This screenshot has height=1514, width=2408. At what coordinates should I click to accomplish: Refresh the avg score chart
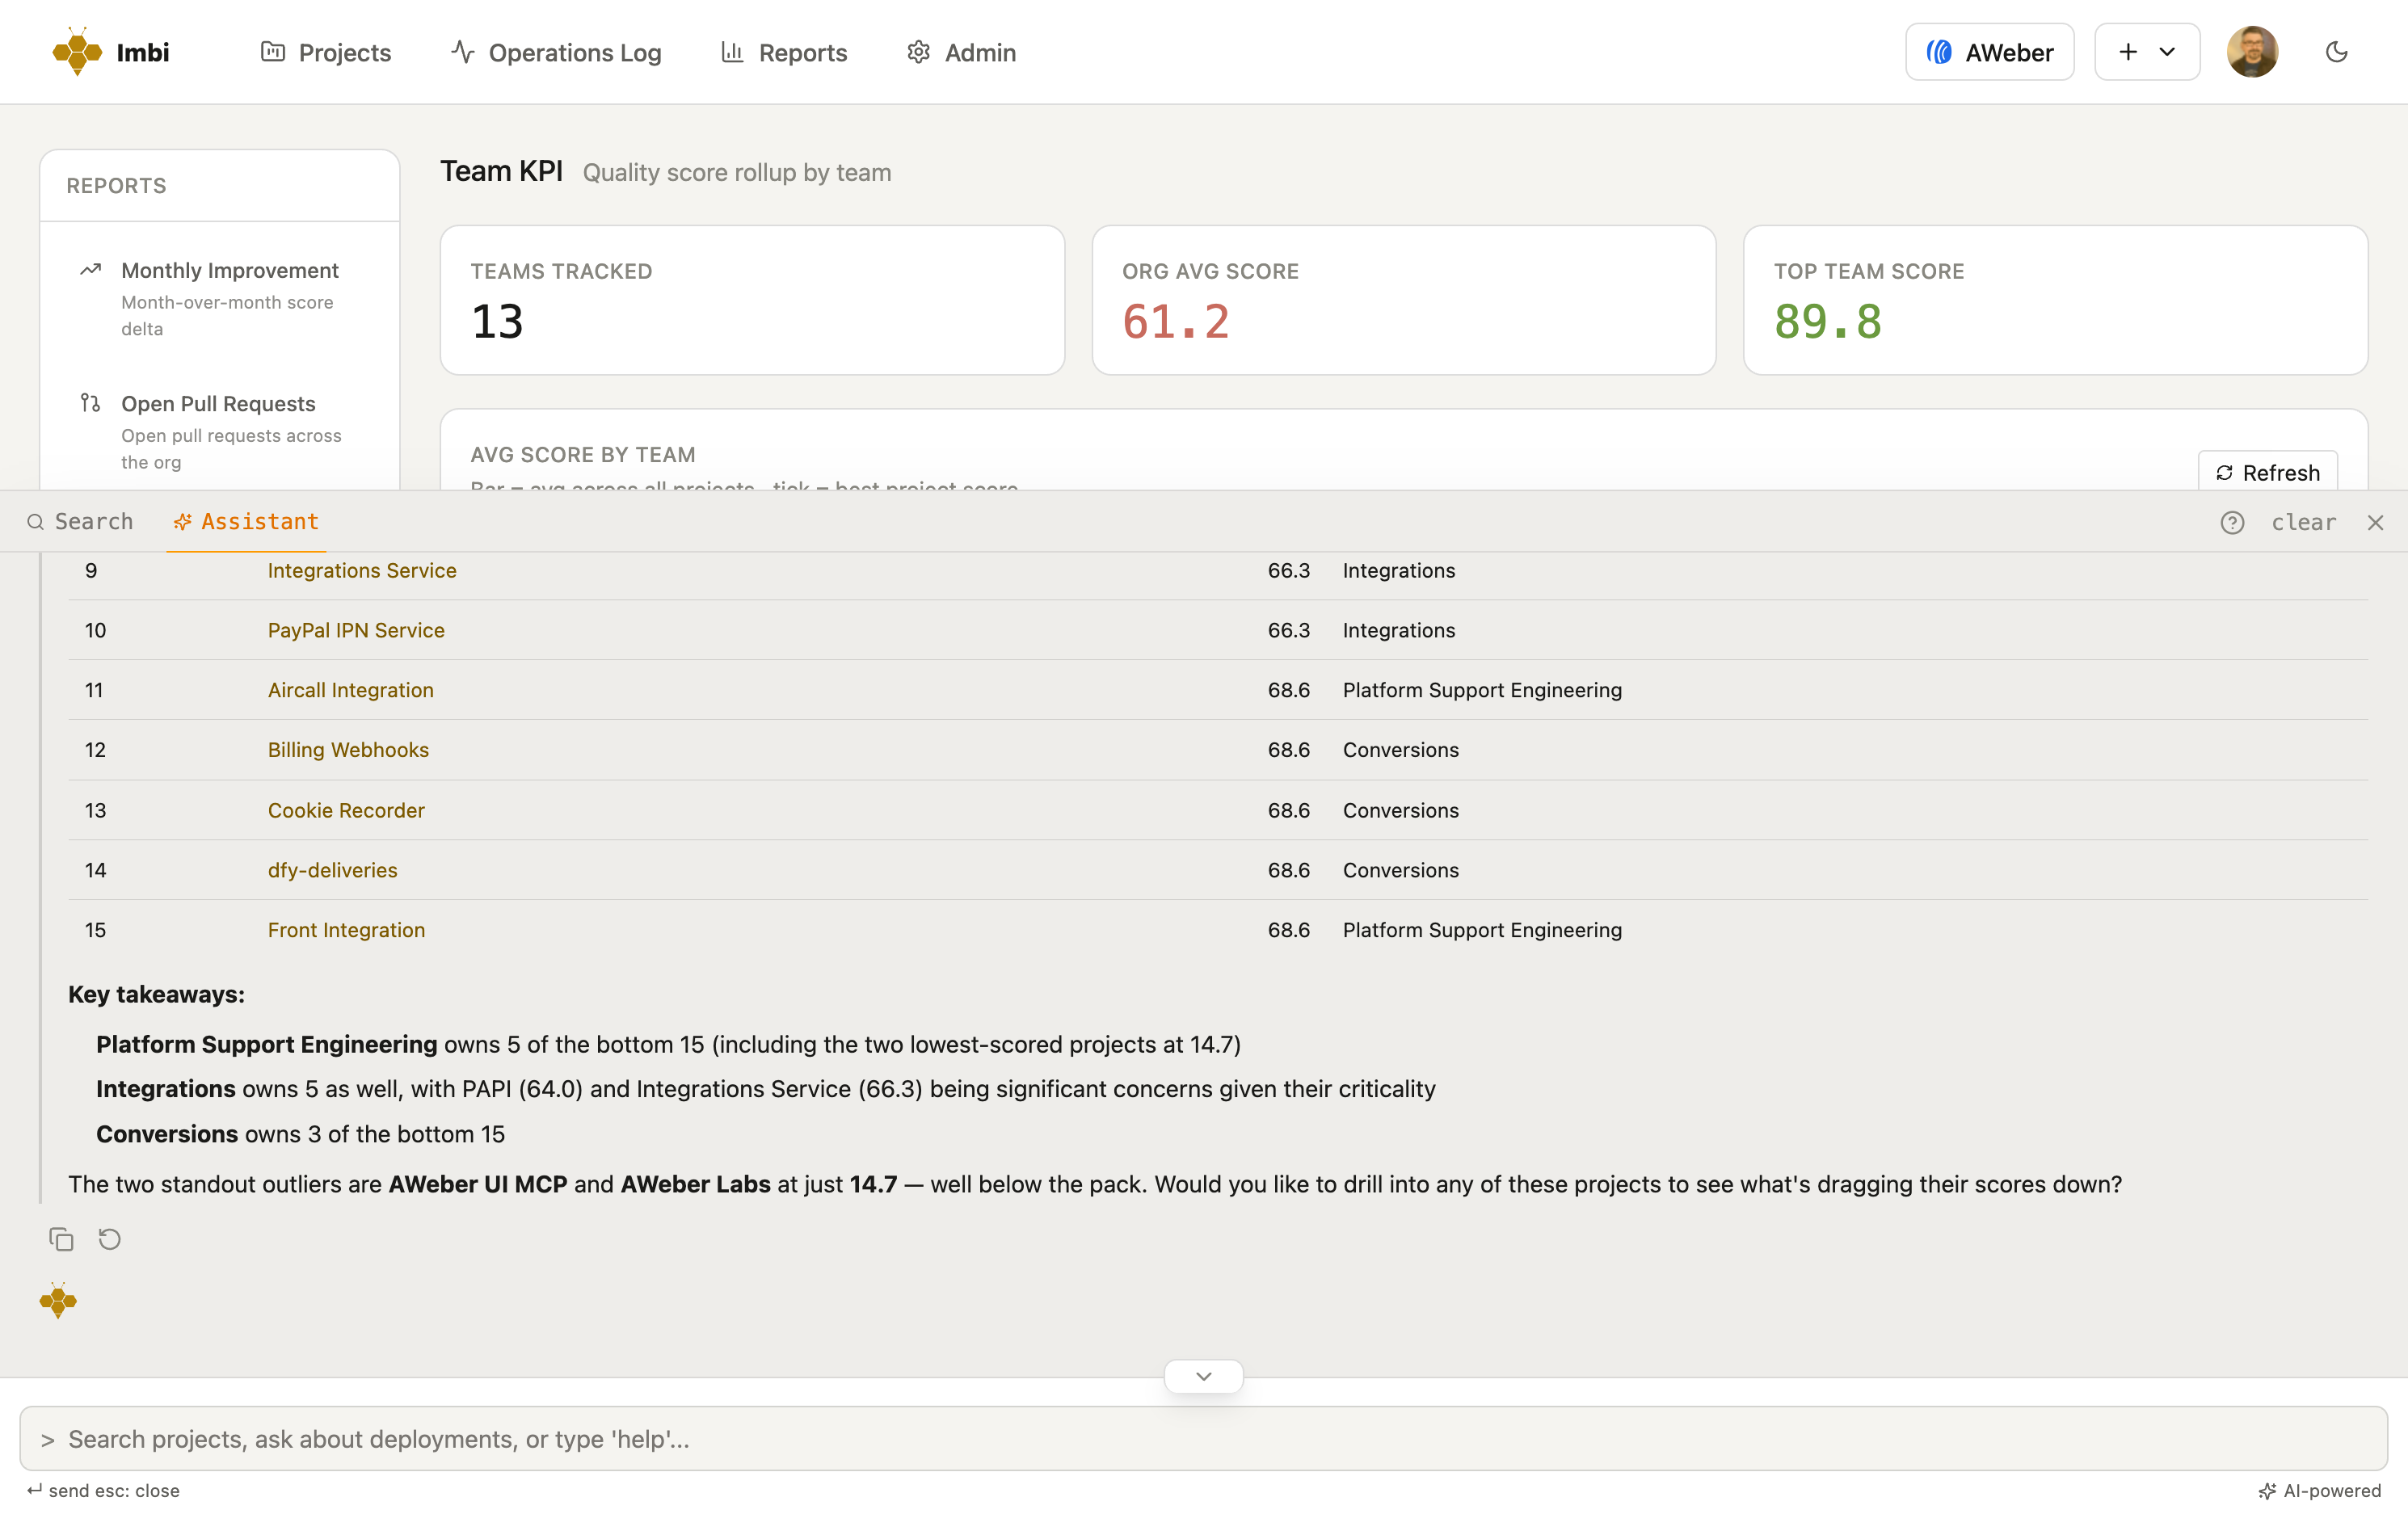point(2267,472)
